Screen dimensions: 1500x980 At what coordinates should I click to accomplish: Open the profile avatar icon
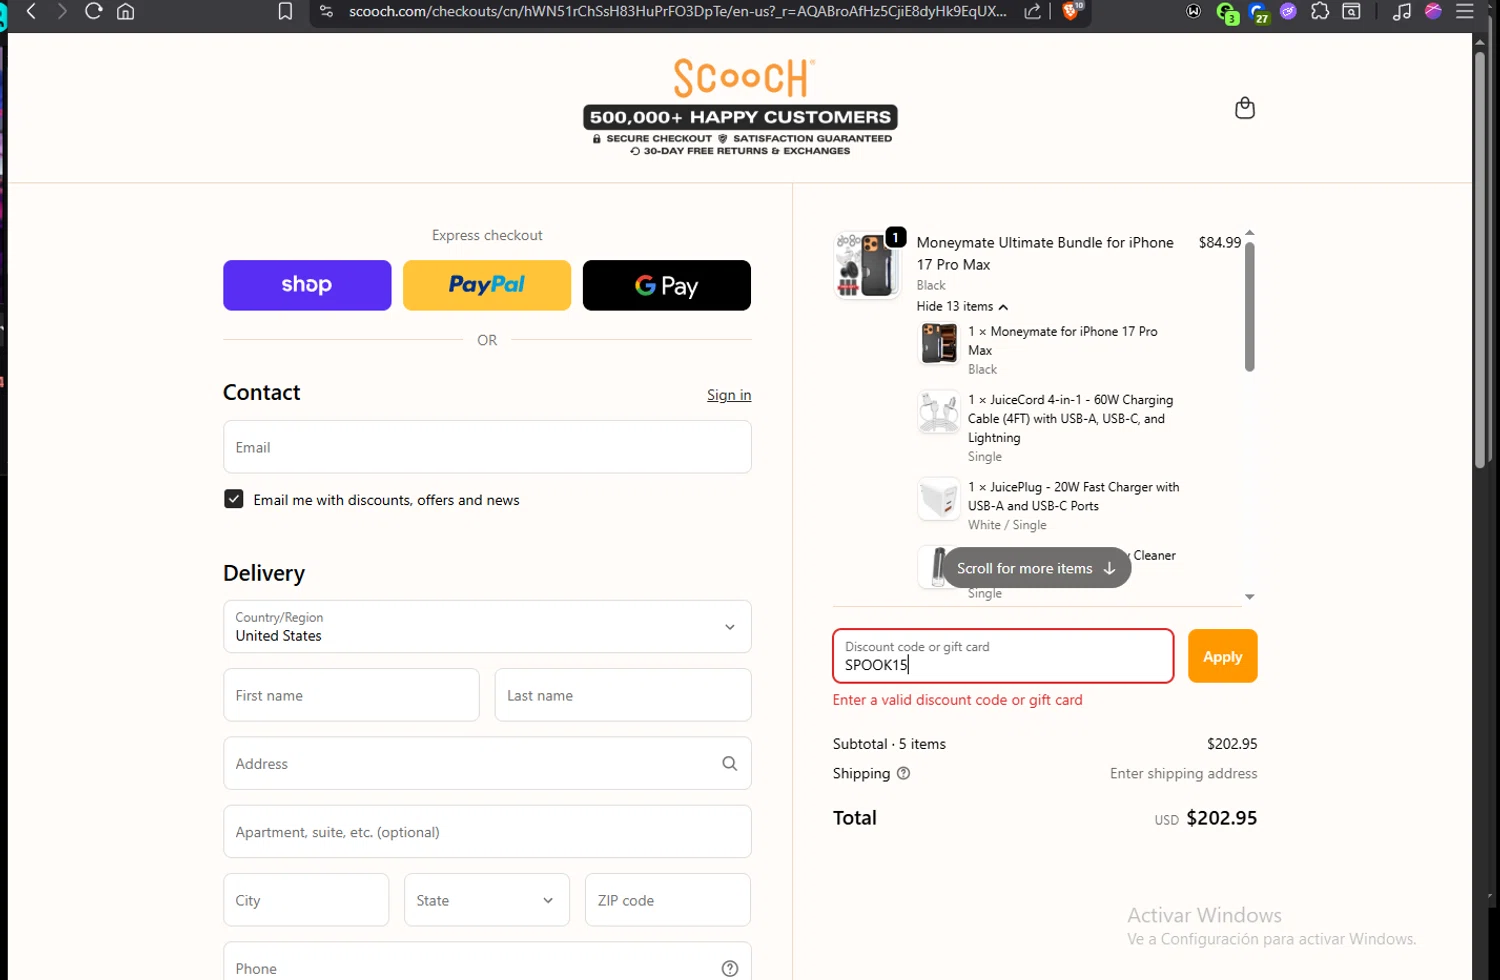(x=1433, y=11)
